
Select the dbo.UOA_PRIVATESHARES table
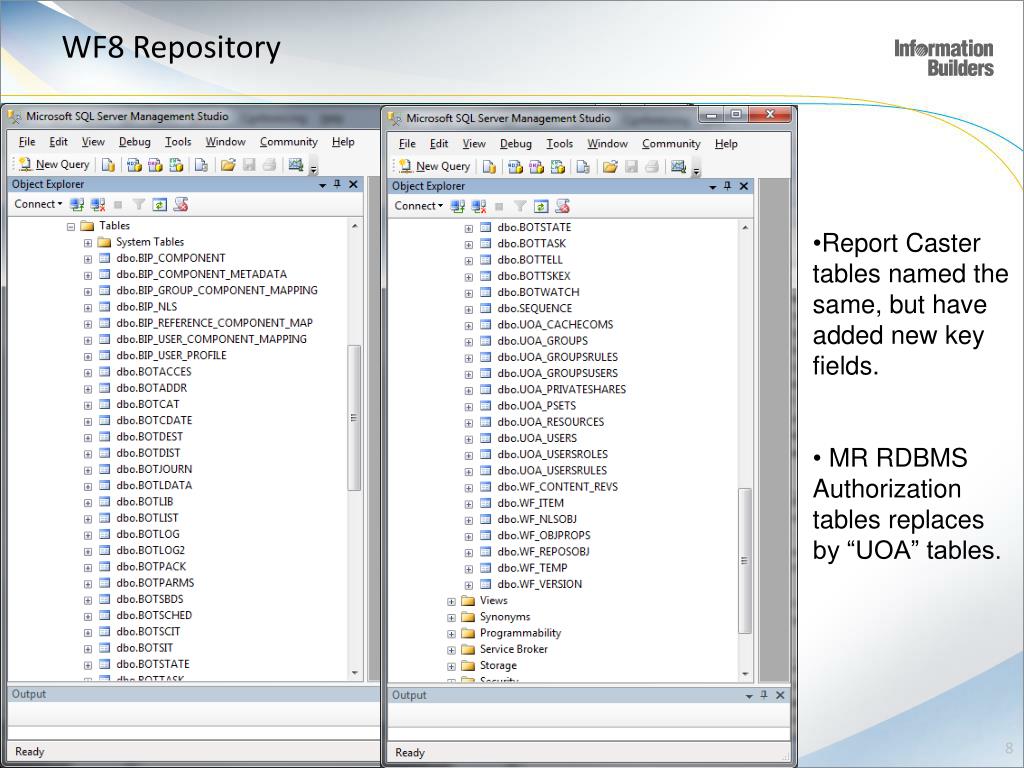click(x=562, y=389)
